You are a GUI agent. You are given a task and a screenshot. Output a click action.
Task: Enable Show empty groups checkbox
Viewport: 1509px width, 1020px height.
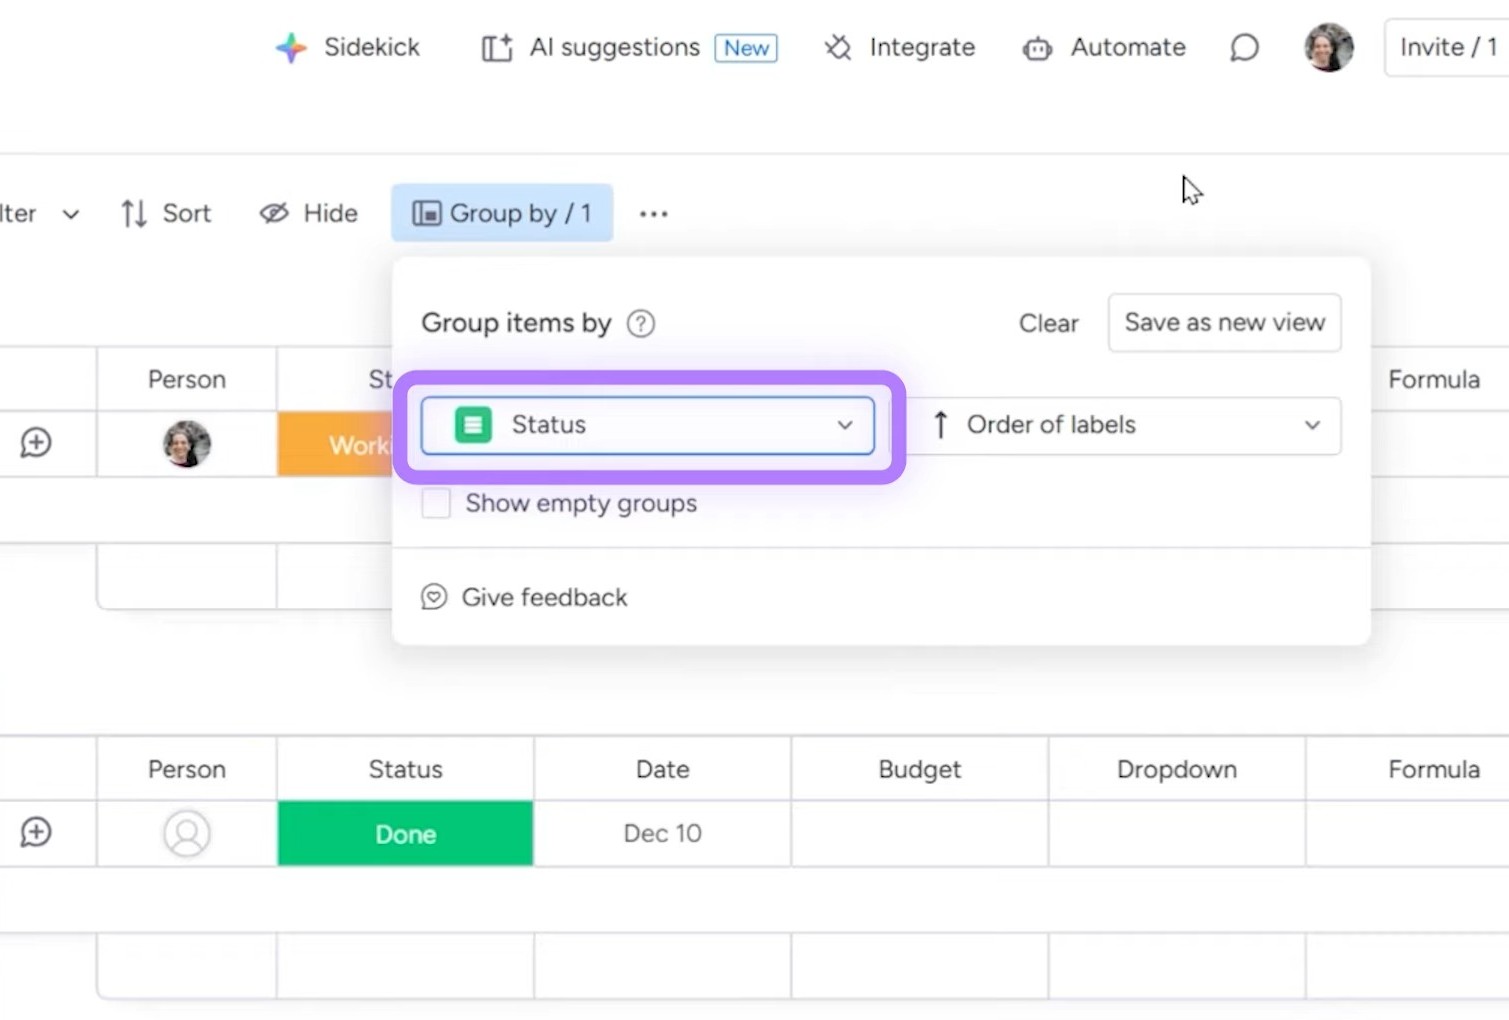[436, 503]
